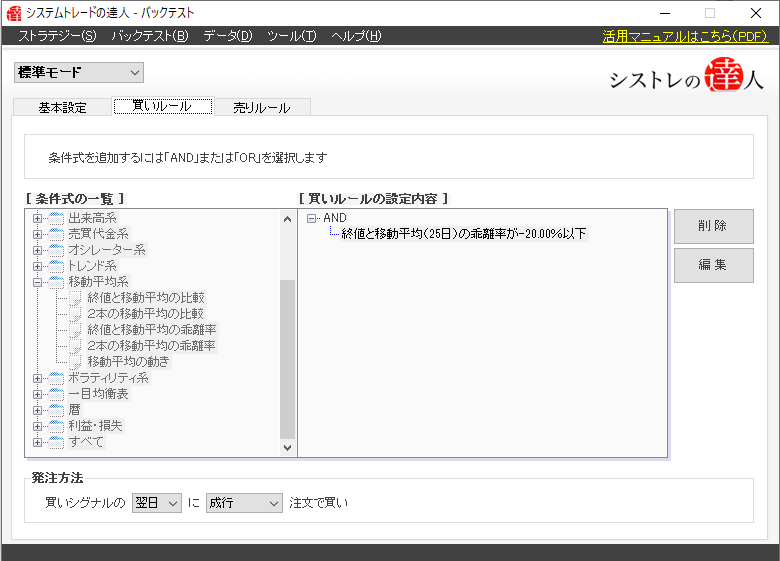The image size is (780, 561).
Task: Click the すべて folder icon
Action: (x=56, y=442)
